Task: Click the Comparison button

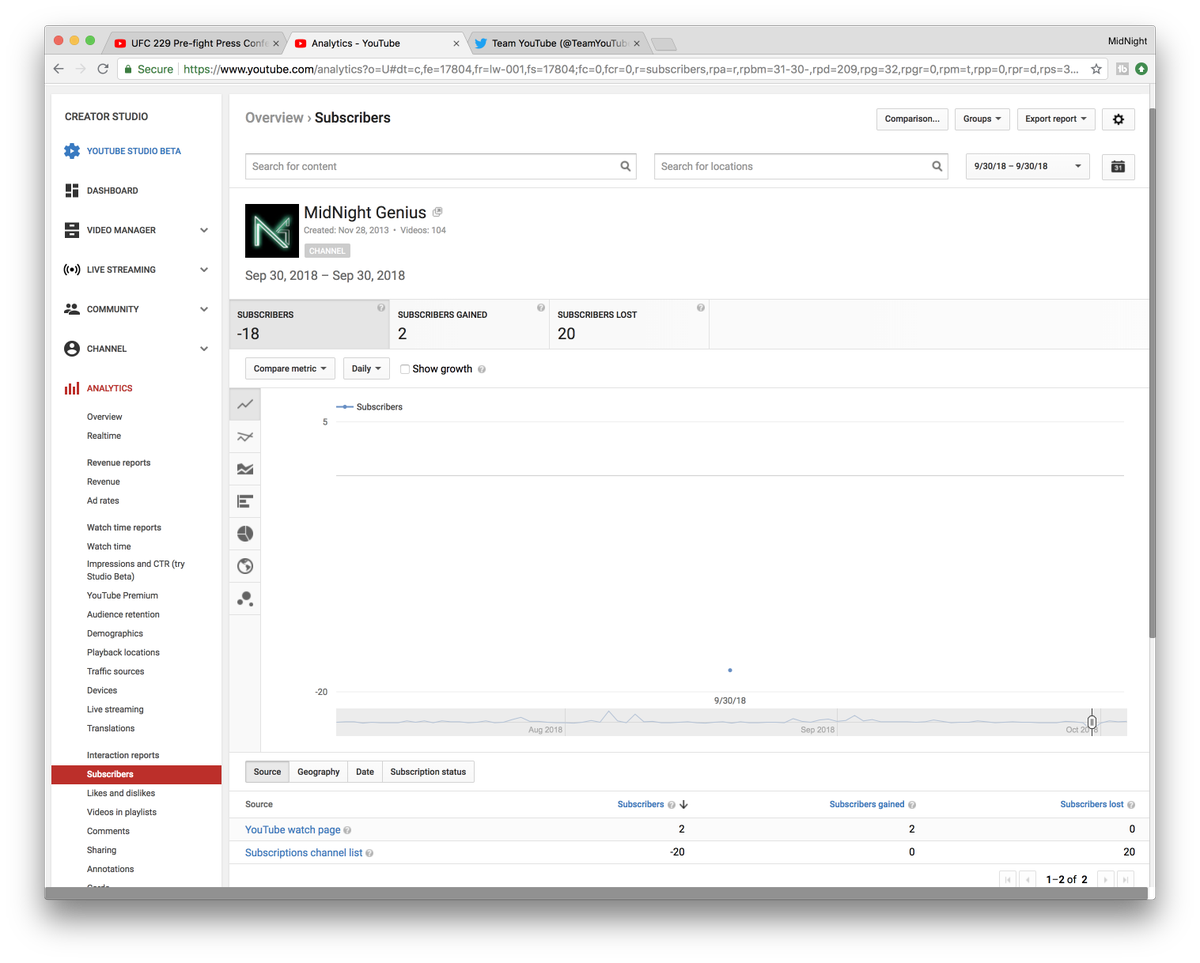Action: pos(912,119)
